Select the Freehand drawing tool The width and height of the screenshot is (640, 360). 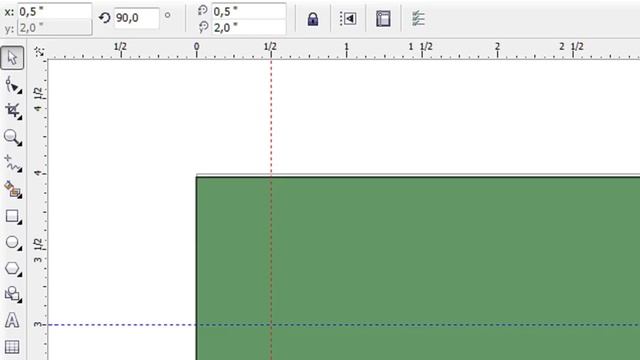12,163
